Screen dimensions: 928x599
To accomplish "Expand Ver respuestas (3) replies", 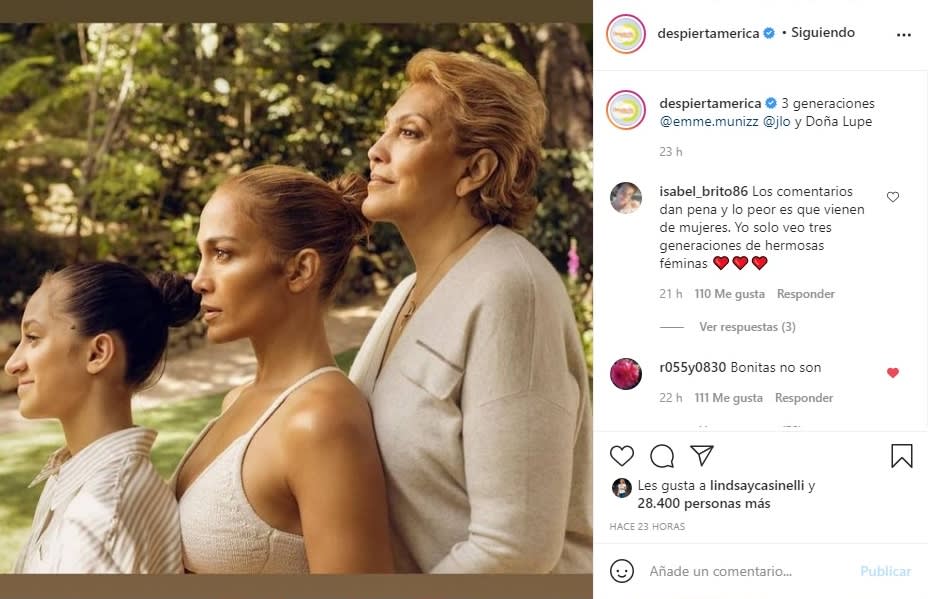I will pos(747,327).
